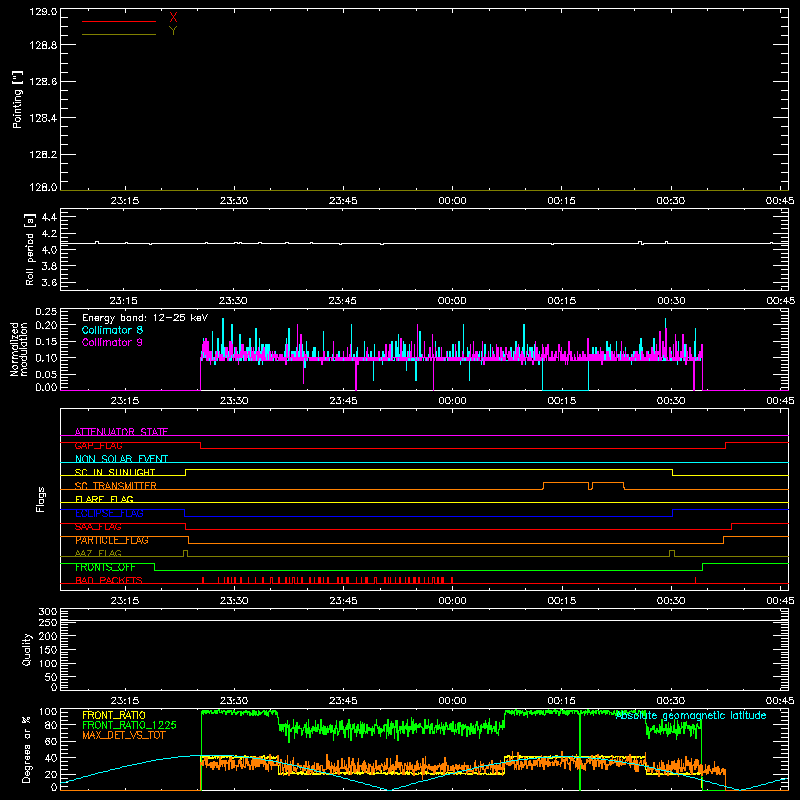This screenshot has height=800, width=800.
Task: Click the 40 tick on Degrees axis
Action: coord(51,758)
